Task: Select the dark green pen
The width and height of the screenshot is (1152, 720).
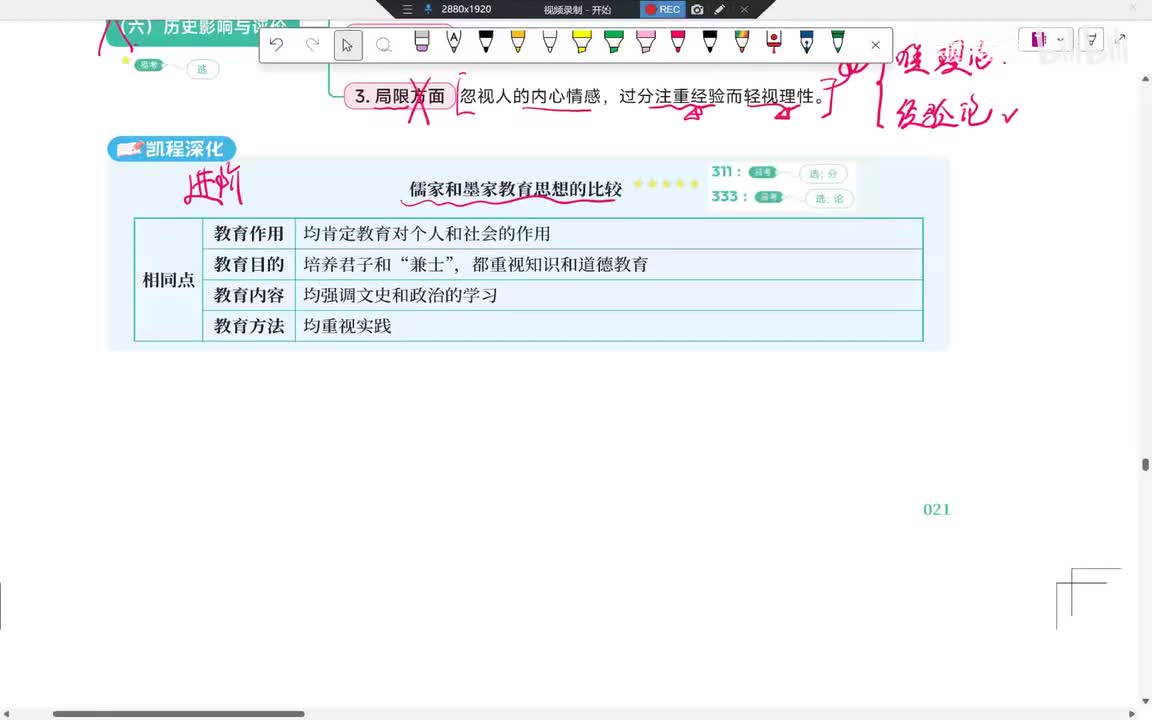Action: [x=838, y=41]
